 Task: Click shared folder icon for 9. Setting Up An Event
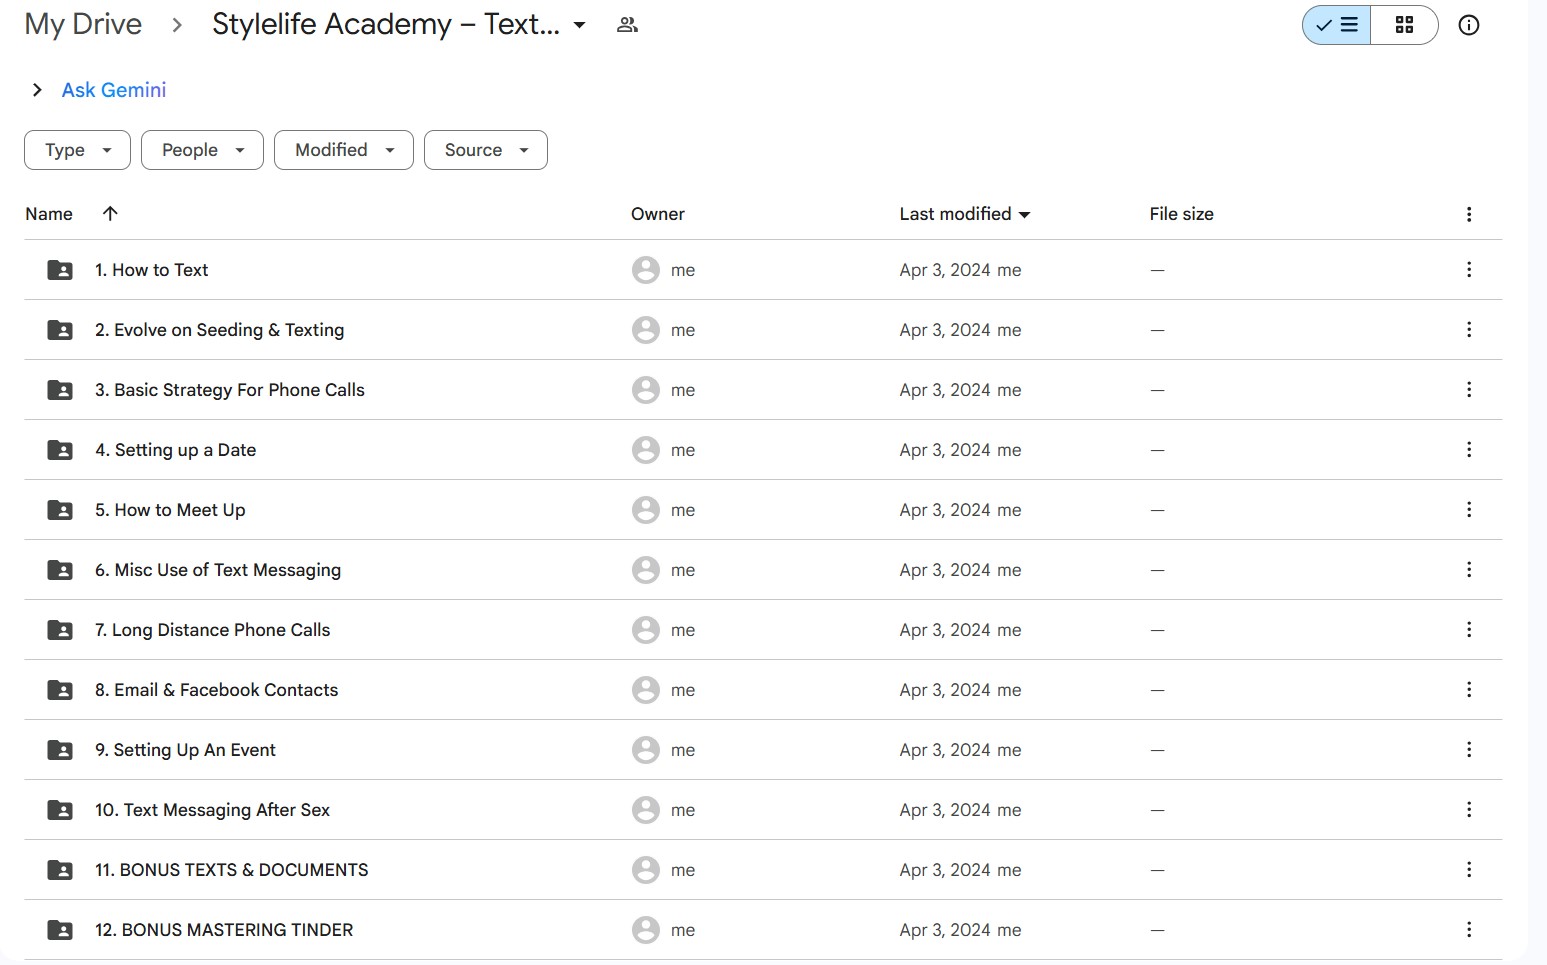click(60, 750)
